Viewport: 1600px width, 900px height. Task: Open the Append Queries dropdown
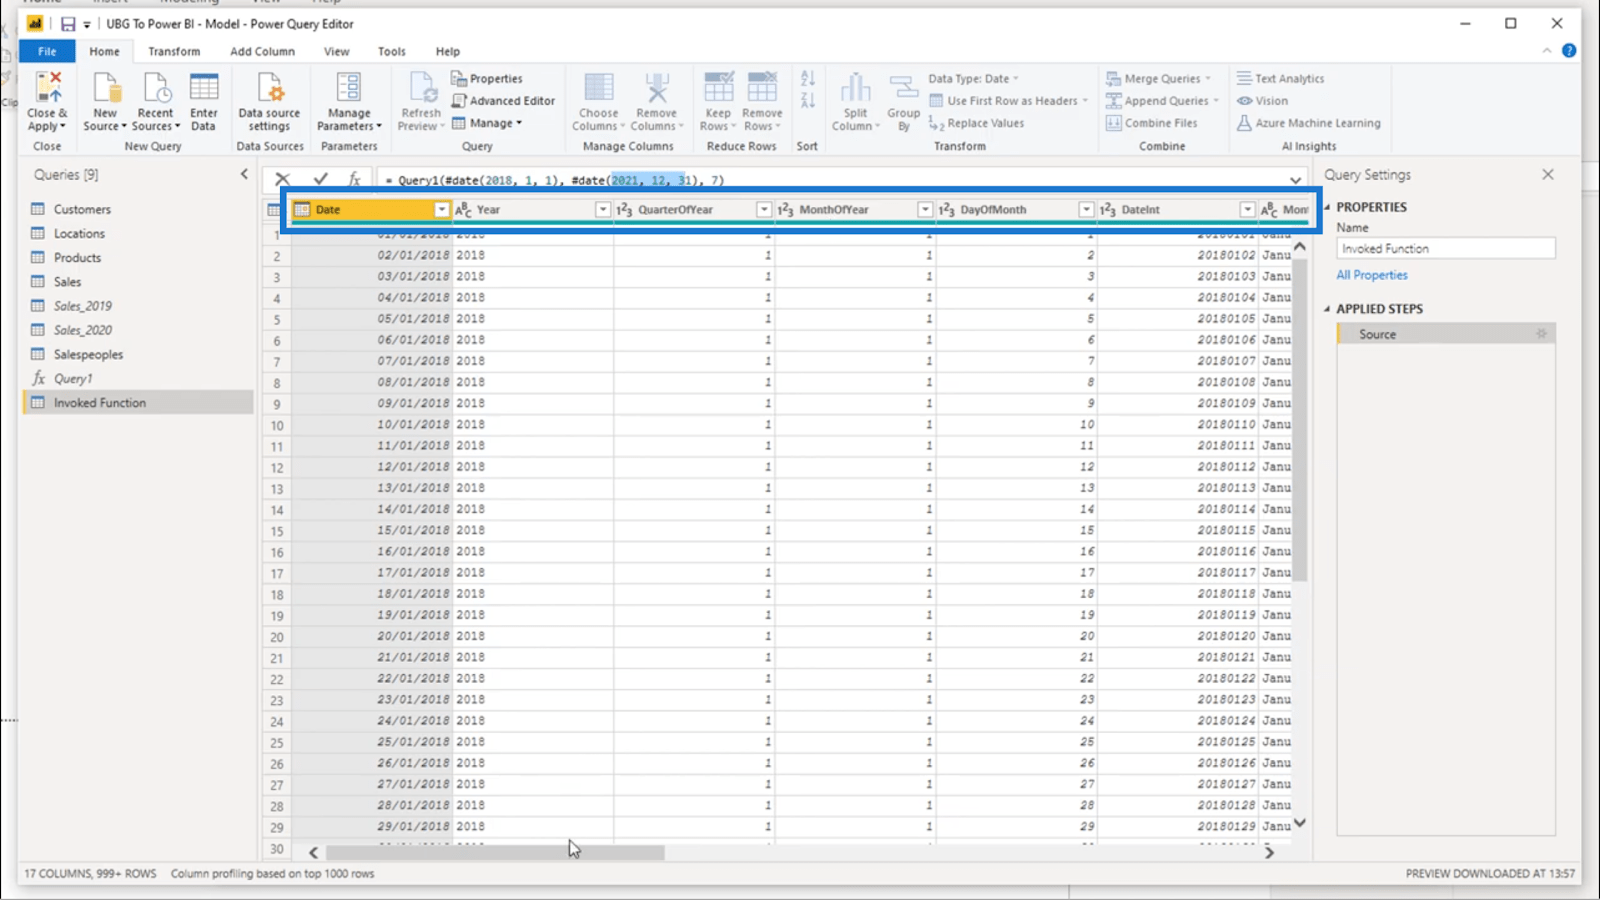(1162, 101)
